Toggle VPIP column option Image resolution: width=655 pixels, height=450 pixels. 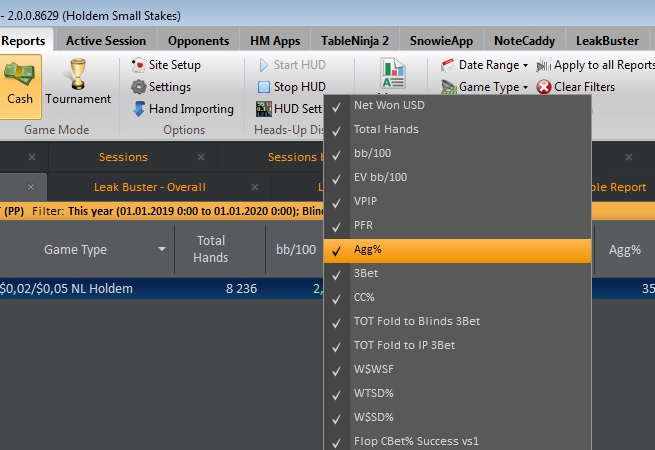pos(457,202)
